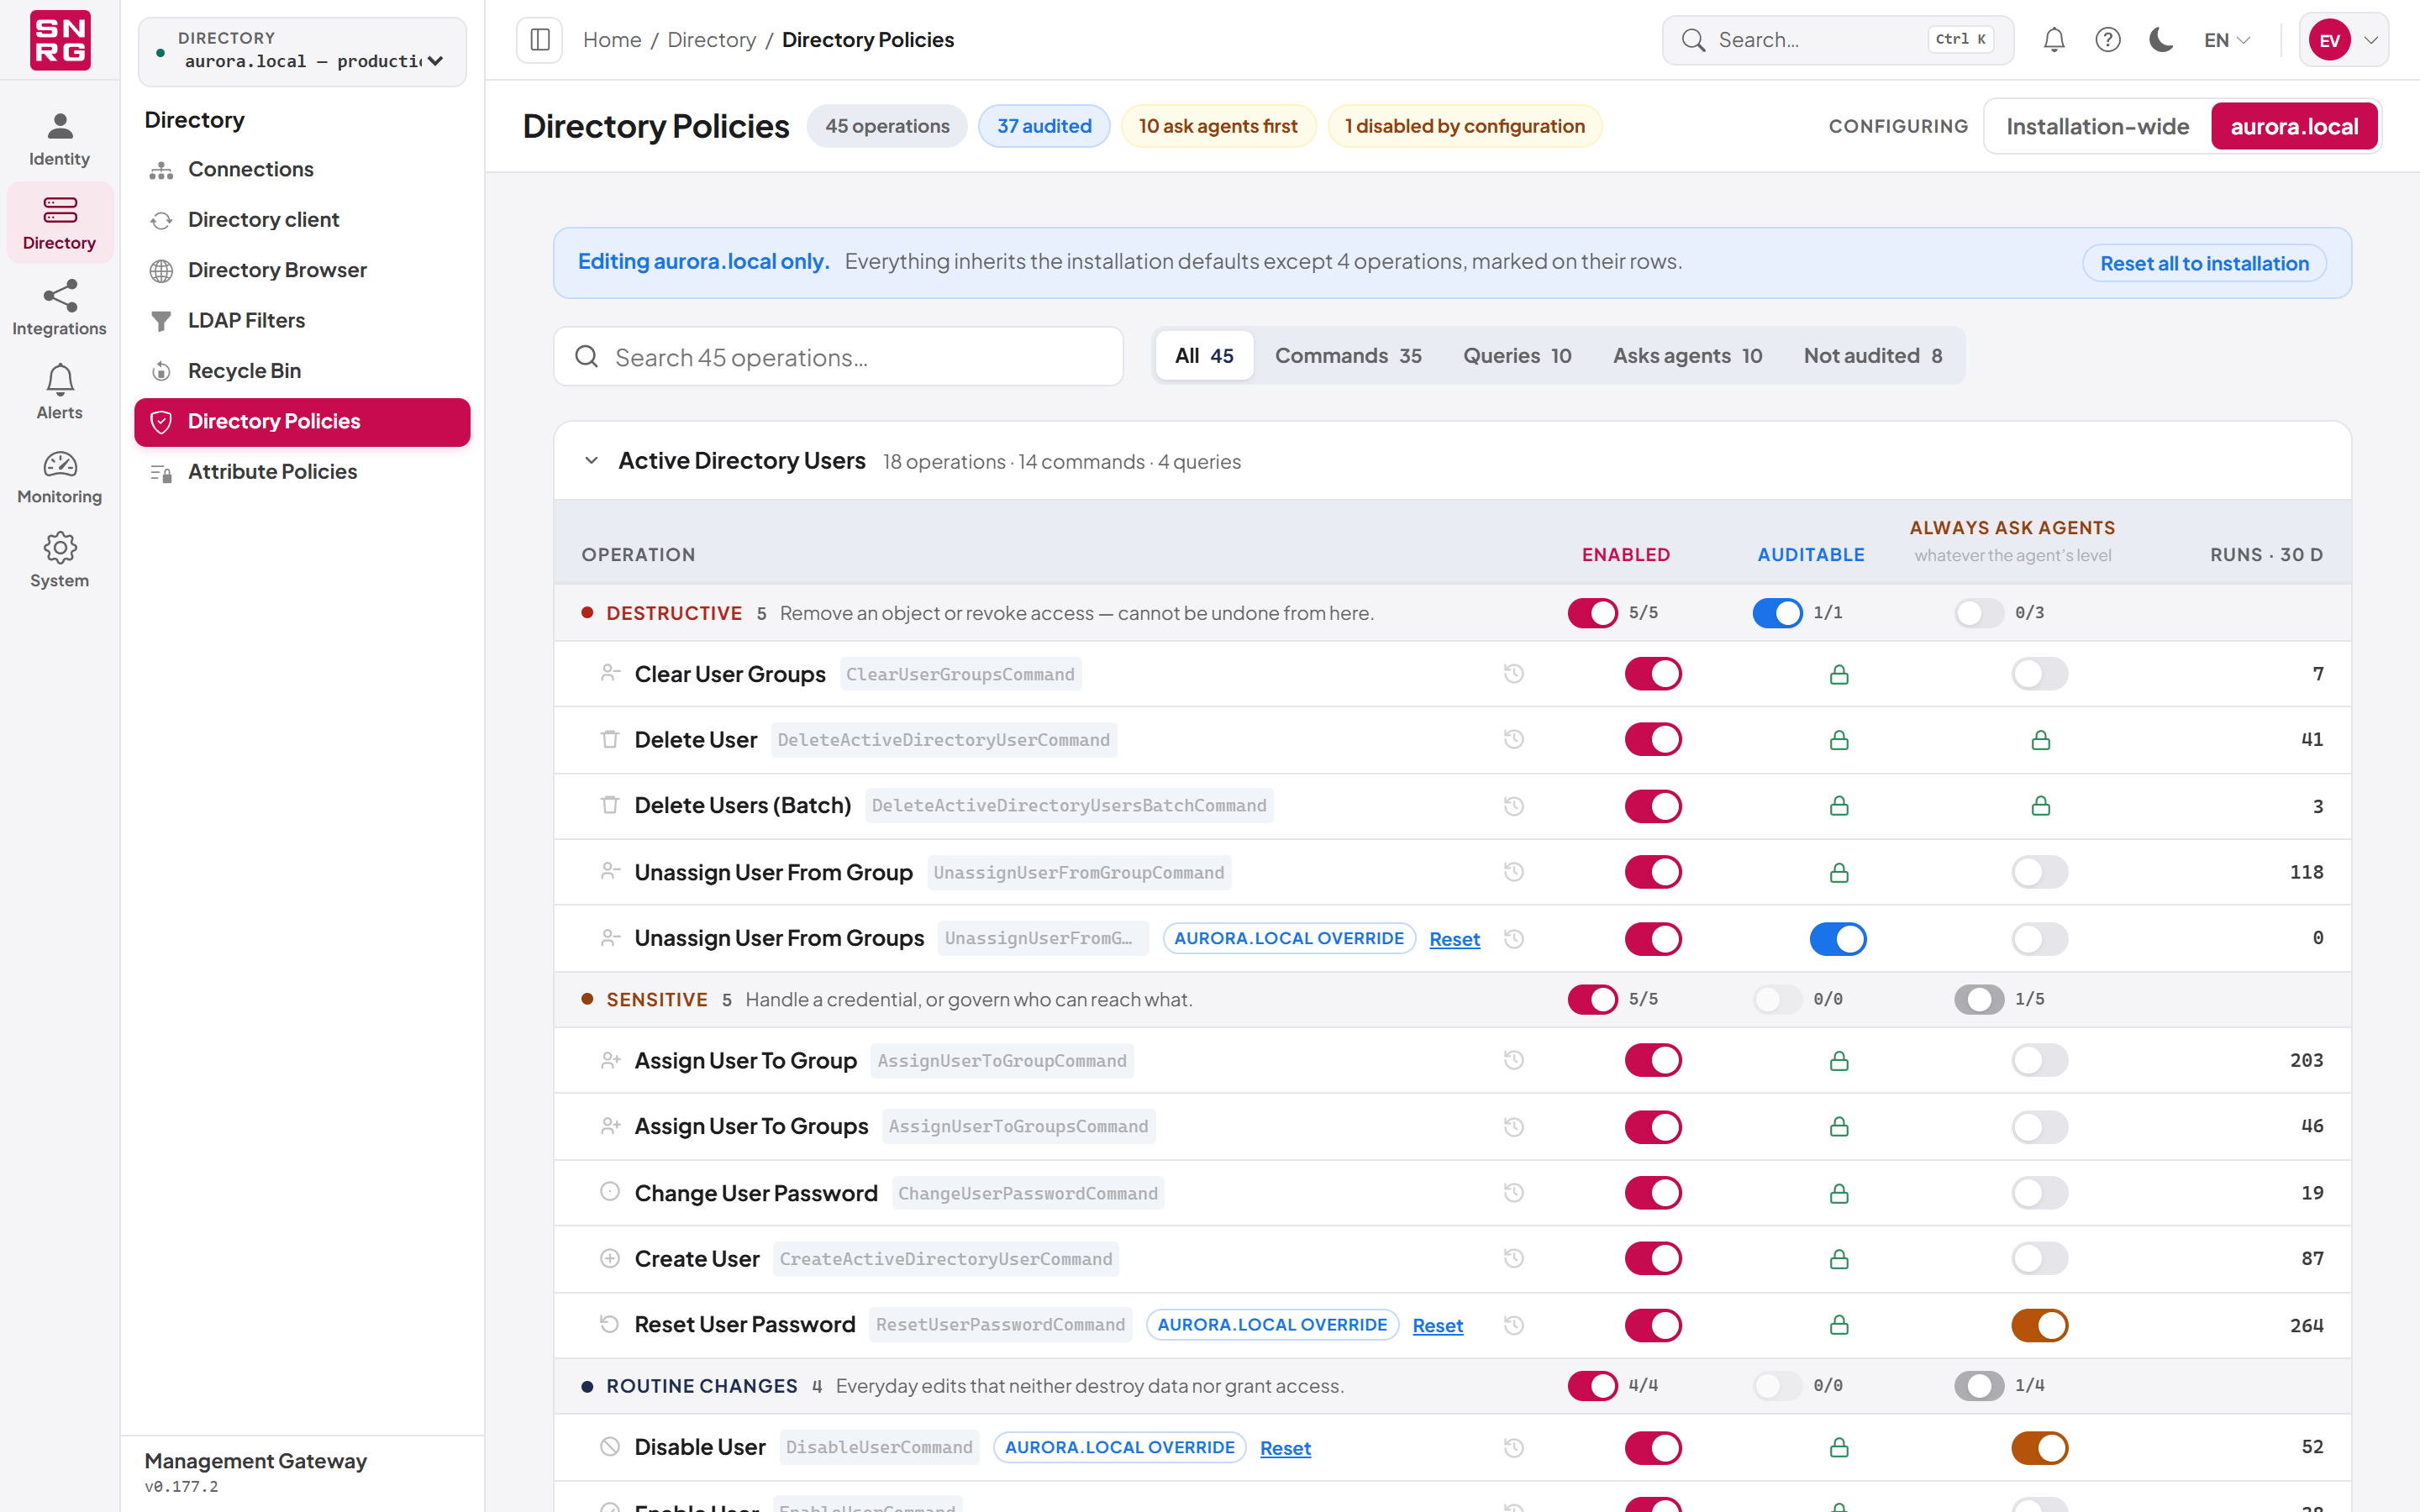
Task: Open the help question mark icon
Action: [x=2108, y=40]
